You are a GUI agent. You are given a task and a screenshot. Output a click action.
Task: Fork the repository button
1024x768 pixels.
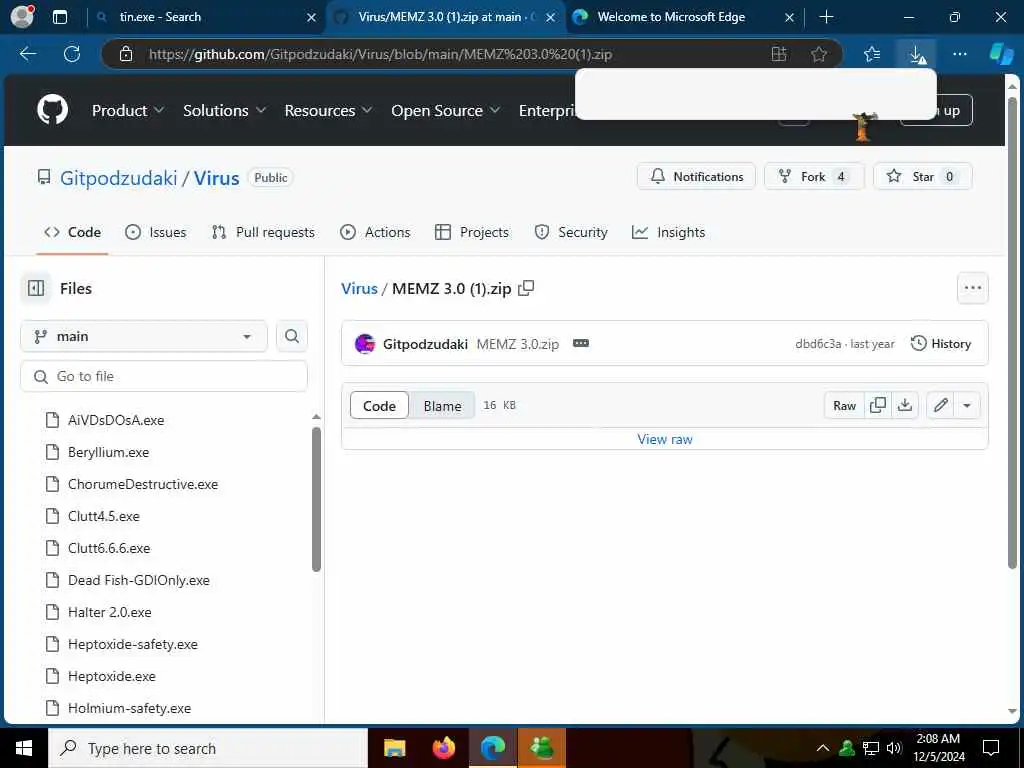coord(814,176)
